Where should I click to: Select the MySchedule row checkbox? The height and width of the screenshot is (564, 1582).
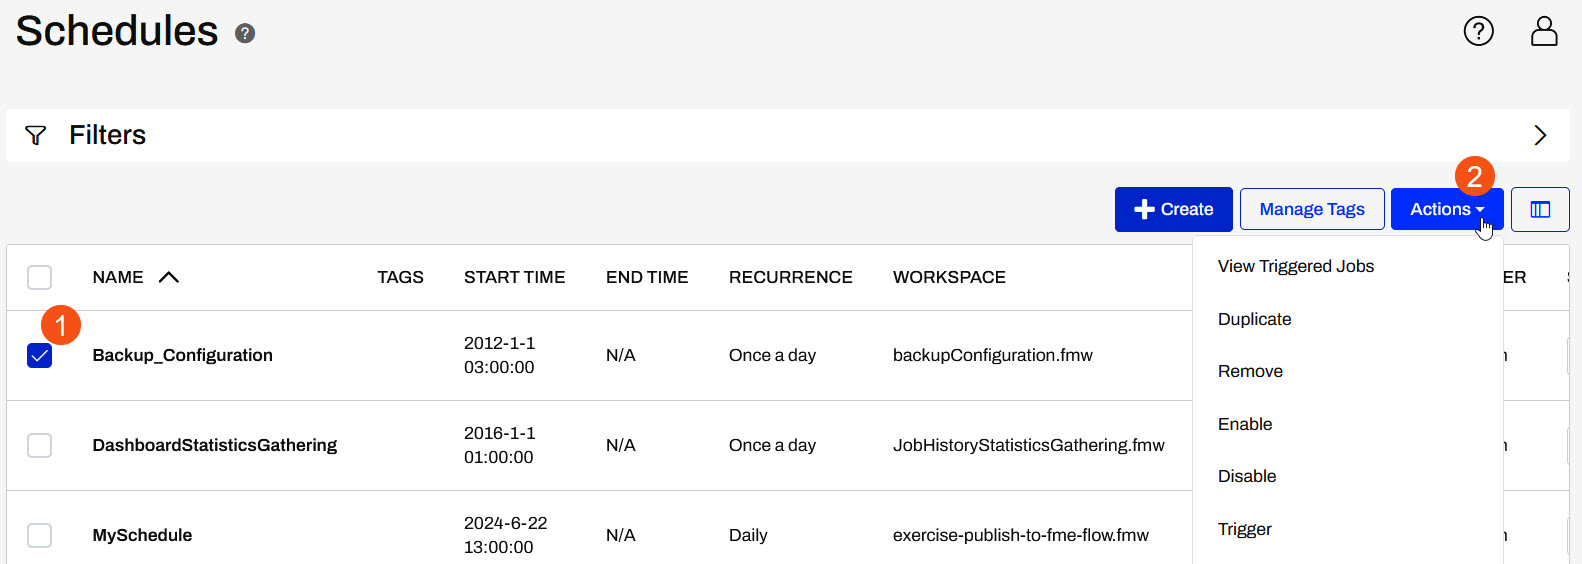(x=40, y=535)
